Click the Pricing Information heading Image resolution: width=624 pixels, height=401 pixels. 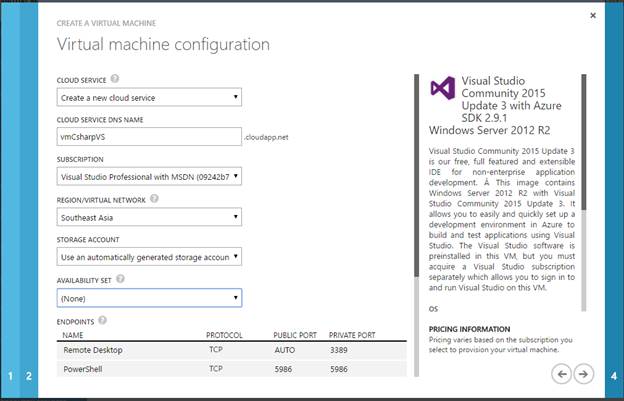point(469,329)
